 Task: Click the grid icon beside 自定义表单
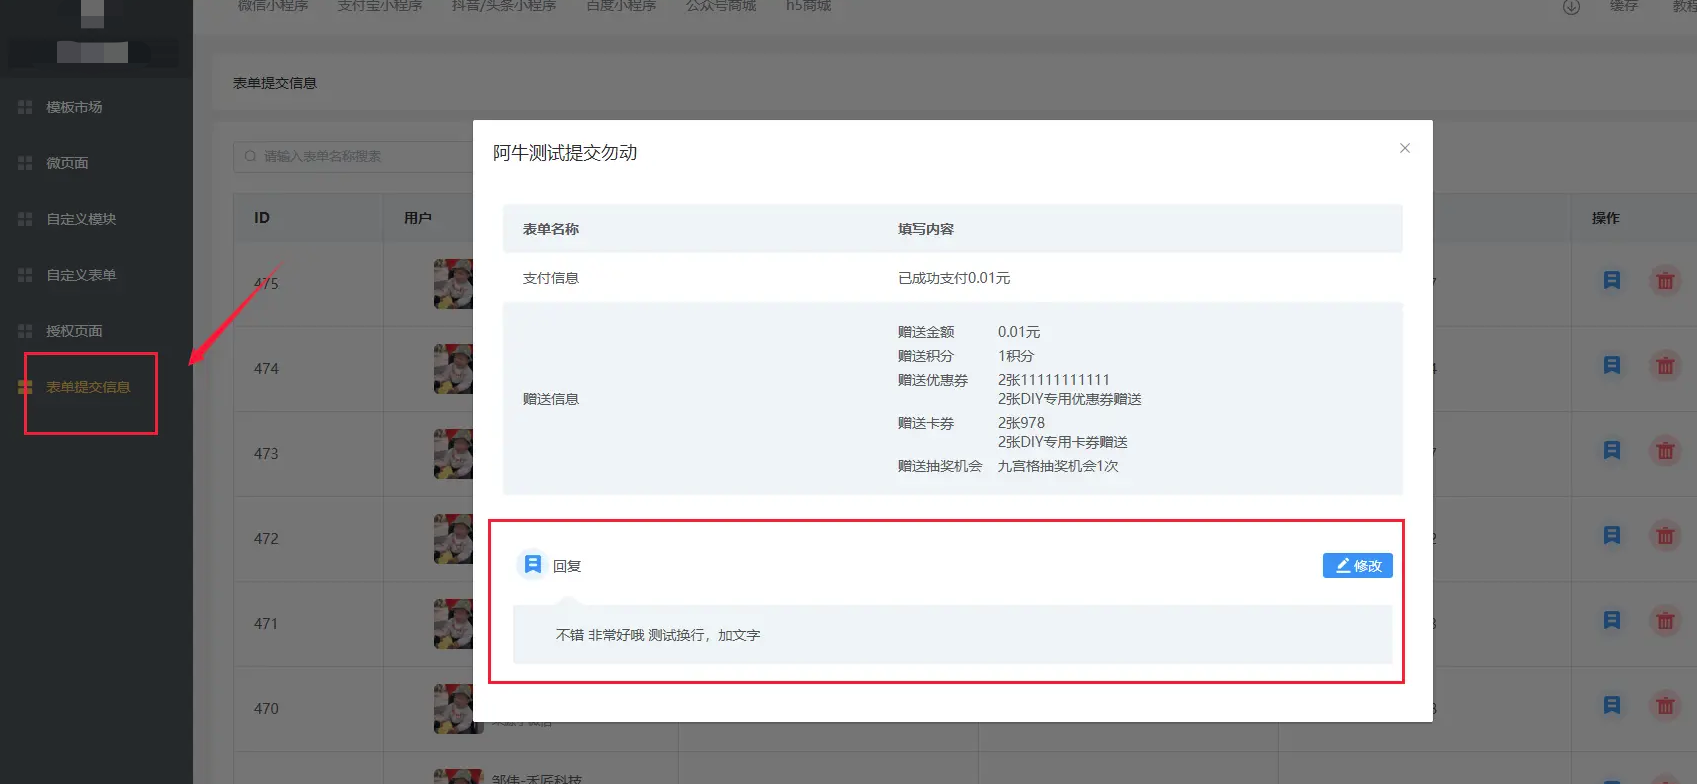click(x=25, y=275)
